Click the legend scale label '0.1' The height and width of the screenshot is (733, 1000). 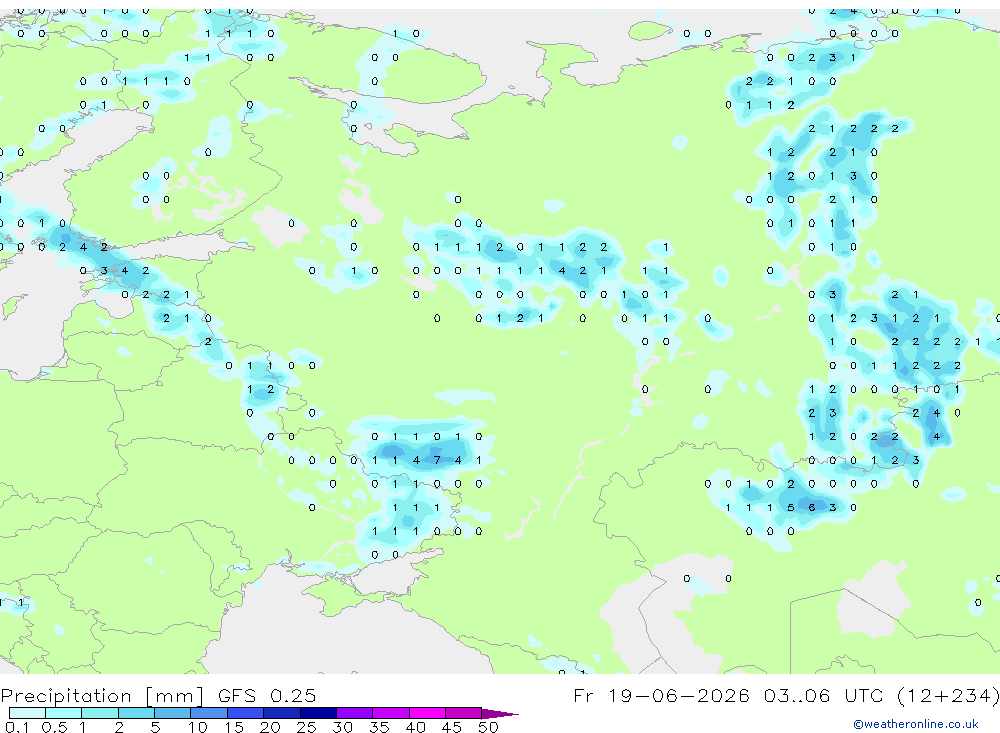tap(17, 727)
